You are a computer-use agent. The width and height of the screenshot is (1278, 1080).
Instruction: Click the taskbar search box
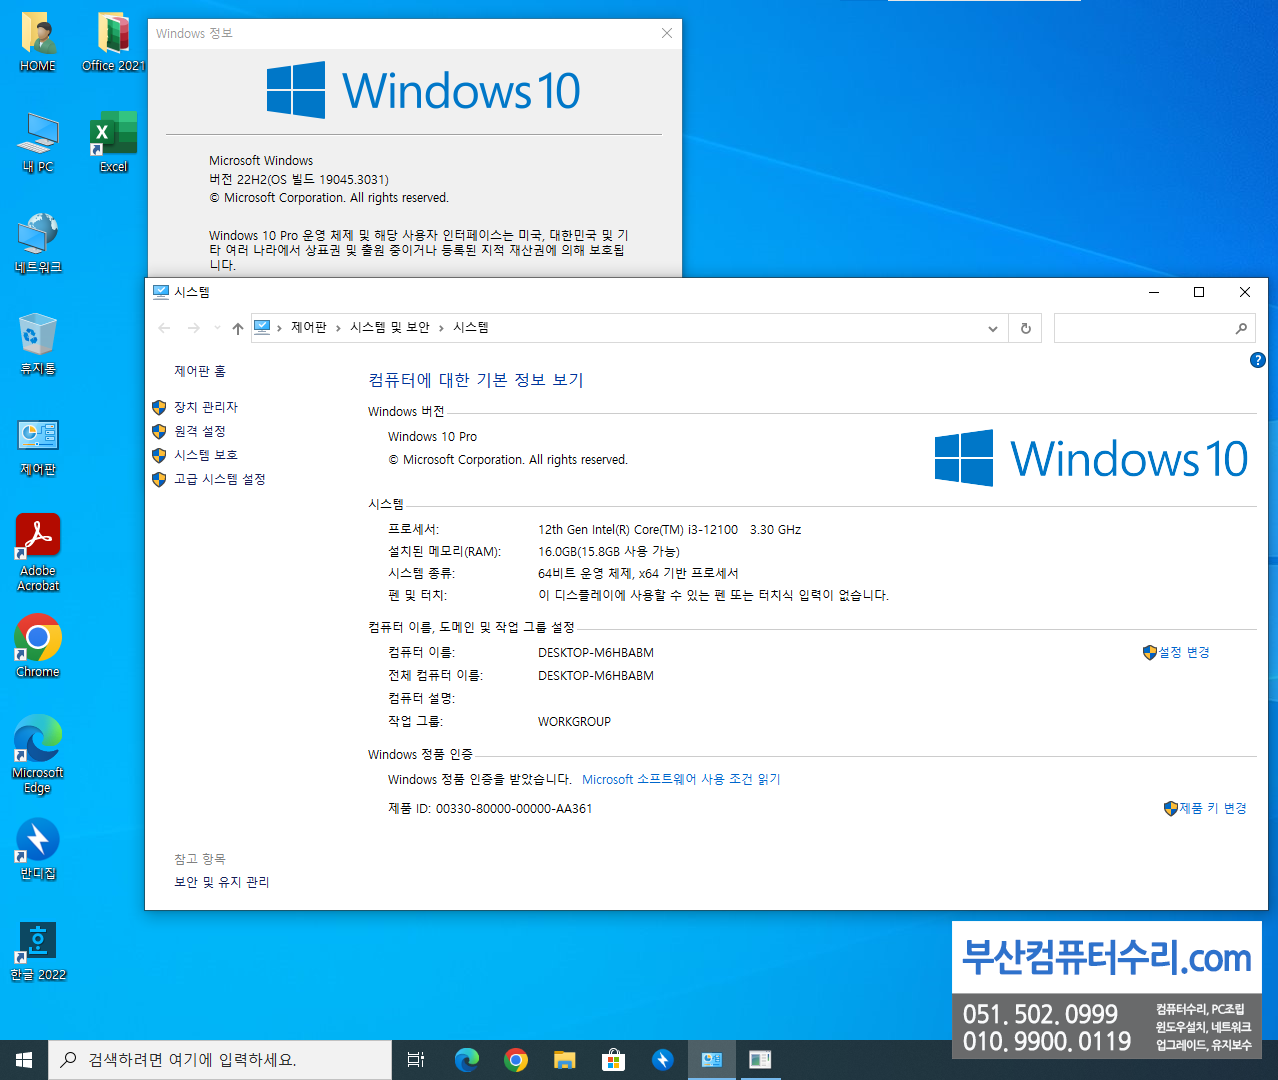tap(220, 1060)
